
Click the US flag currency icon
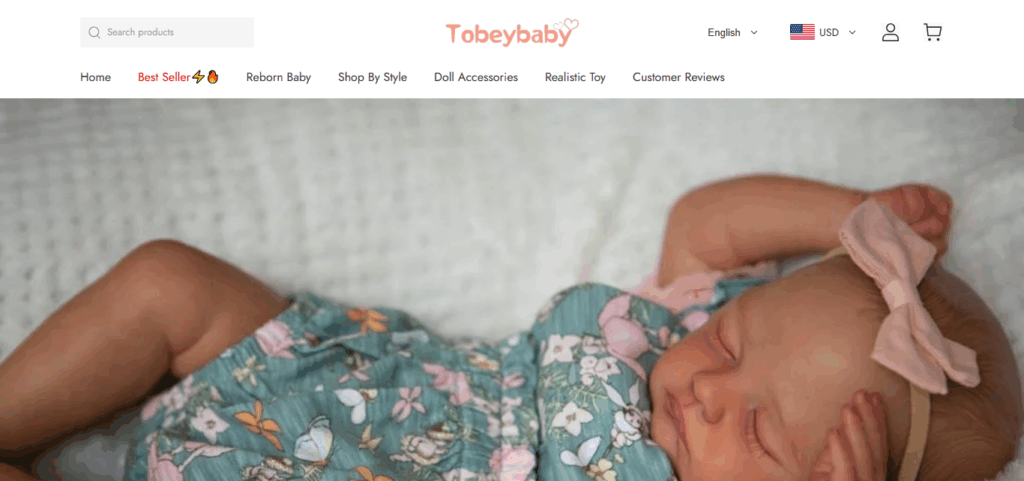802,32
